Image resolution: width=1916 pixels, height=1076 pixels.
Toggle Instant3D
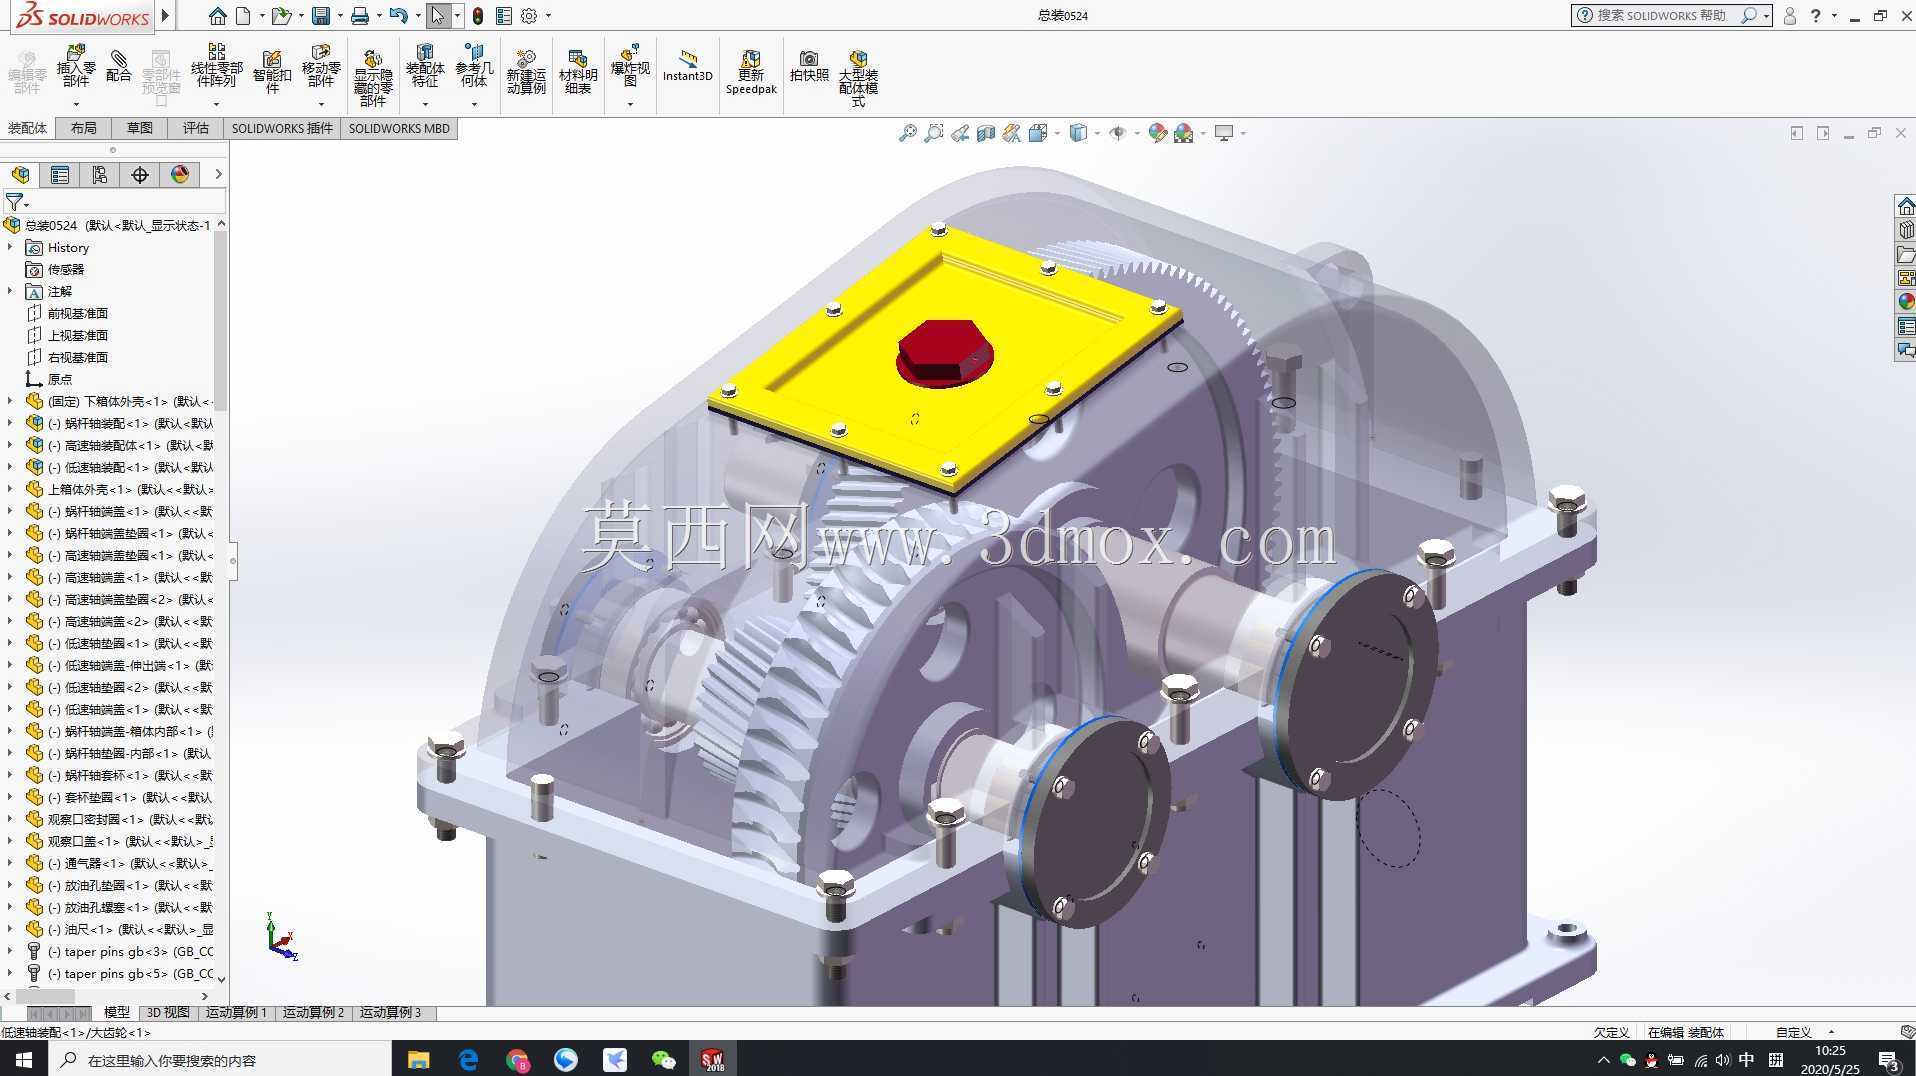[687, 66]
